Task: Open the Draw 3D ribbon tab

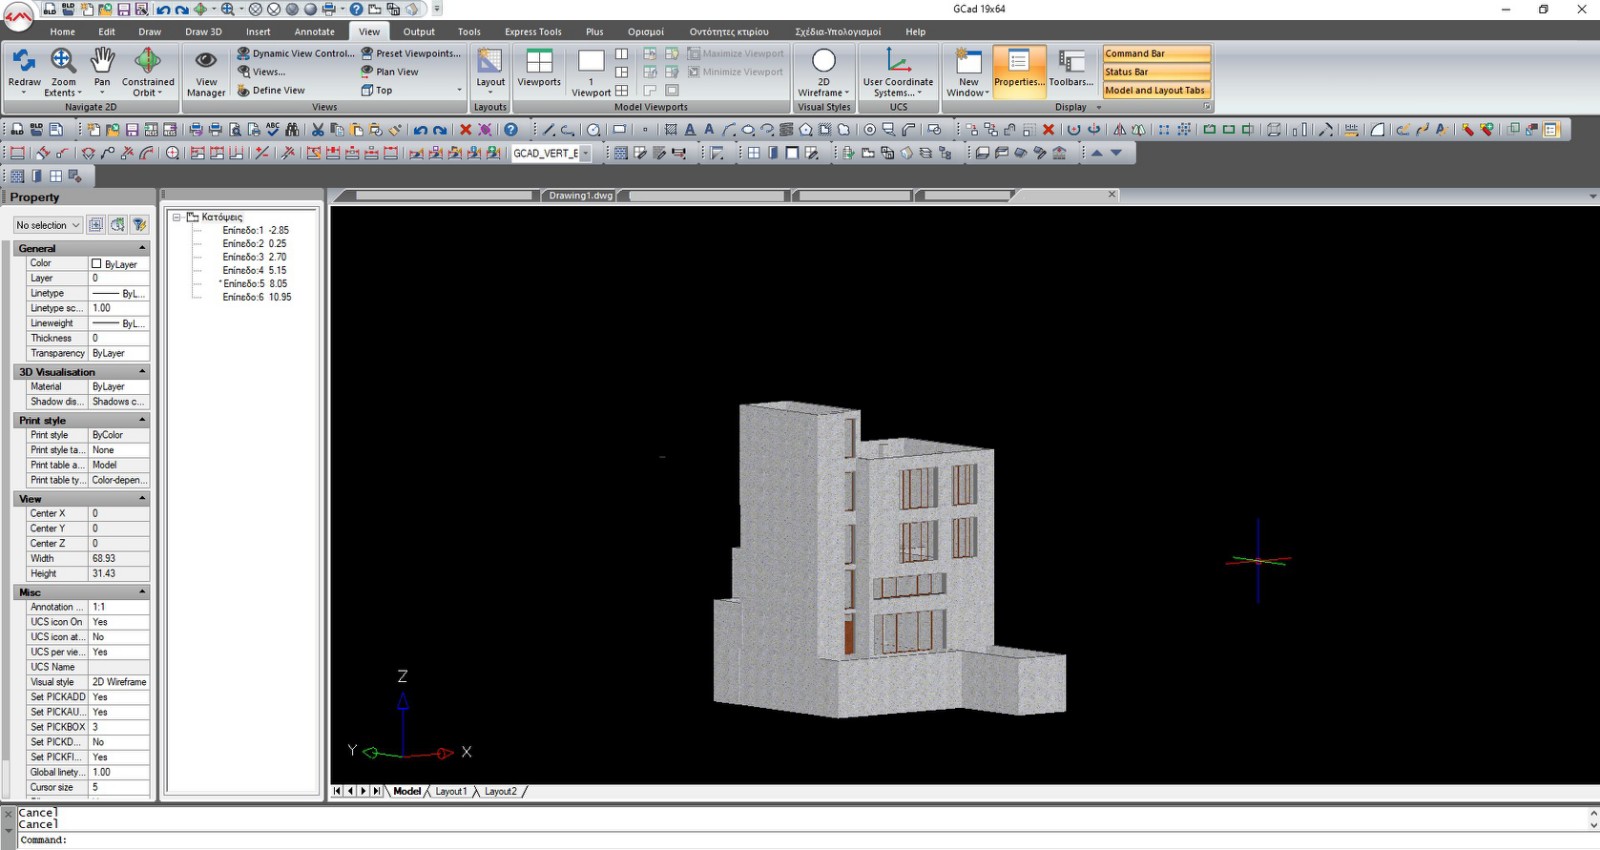Action: (203, 31)
